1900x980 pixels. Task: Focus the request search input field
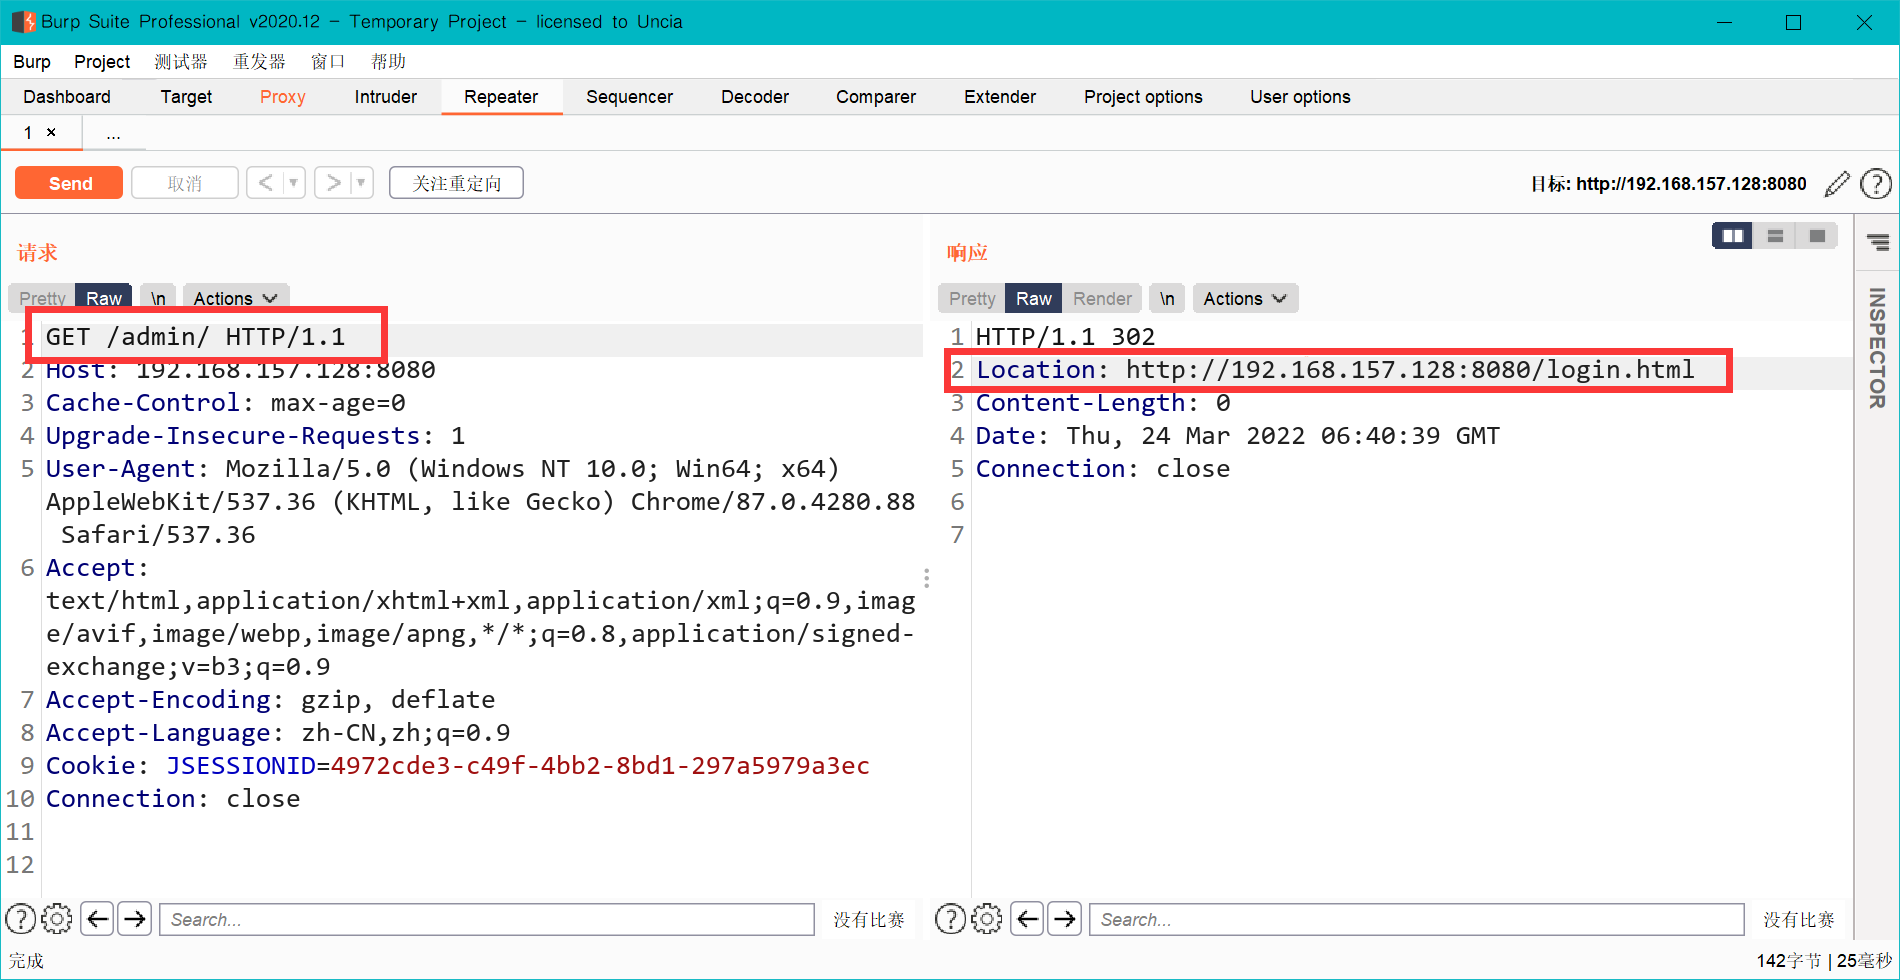[x=487, y=919]
